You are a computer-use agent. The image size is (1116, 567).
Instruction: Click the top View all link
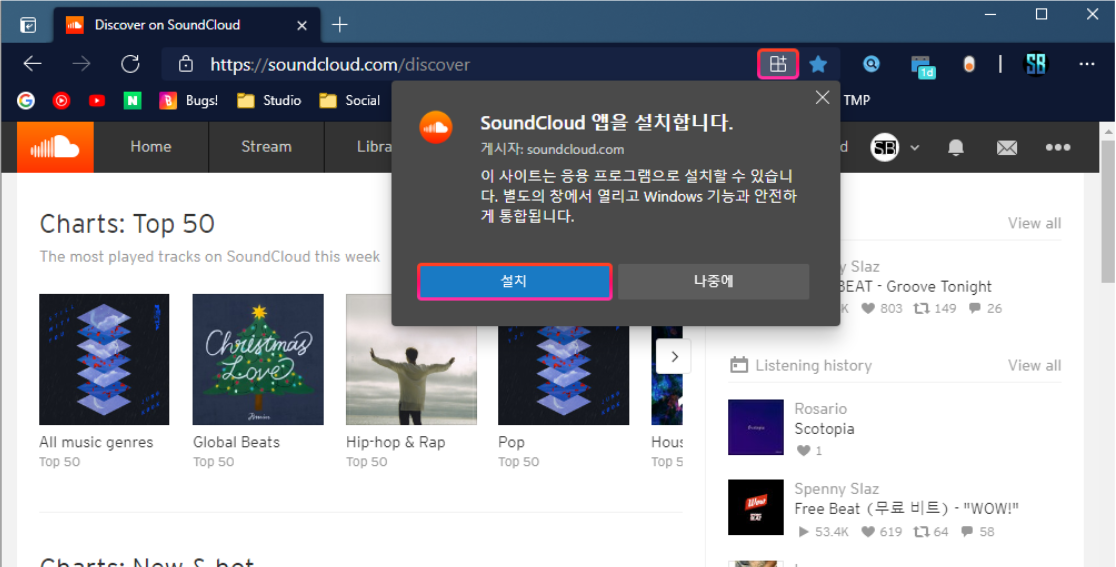tap(1034, 223)
